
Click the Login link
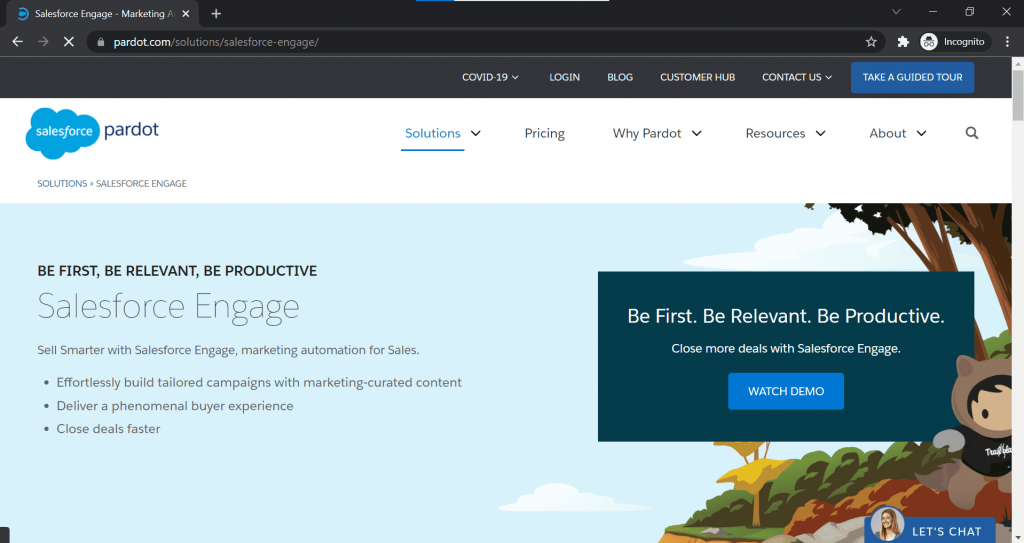(564, 77)
